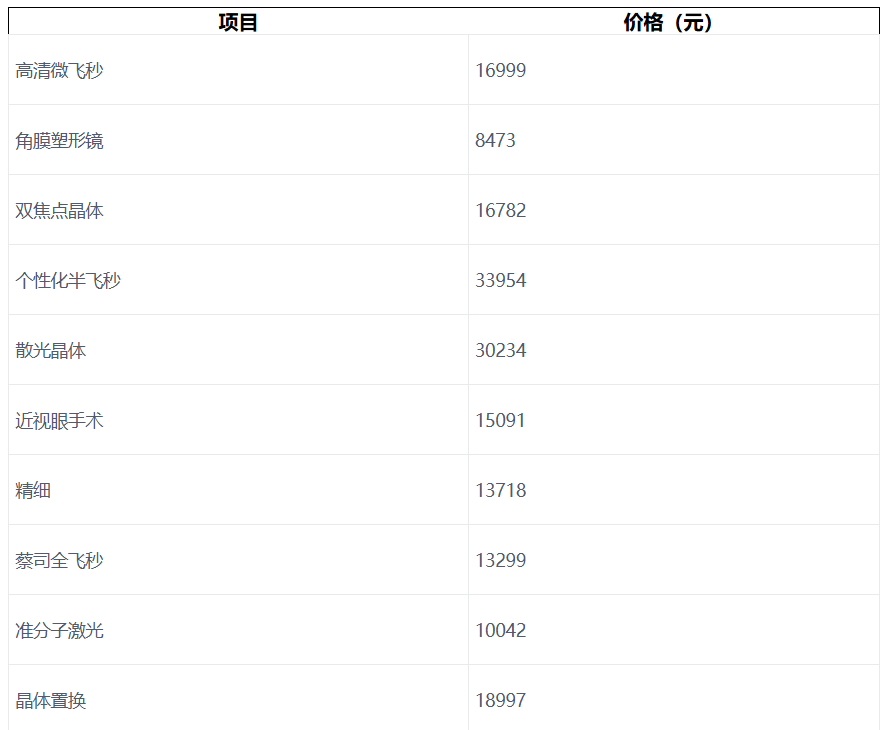Select the 精细 cell
887x730 pixels.
33,490
